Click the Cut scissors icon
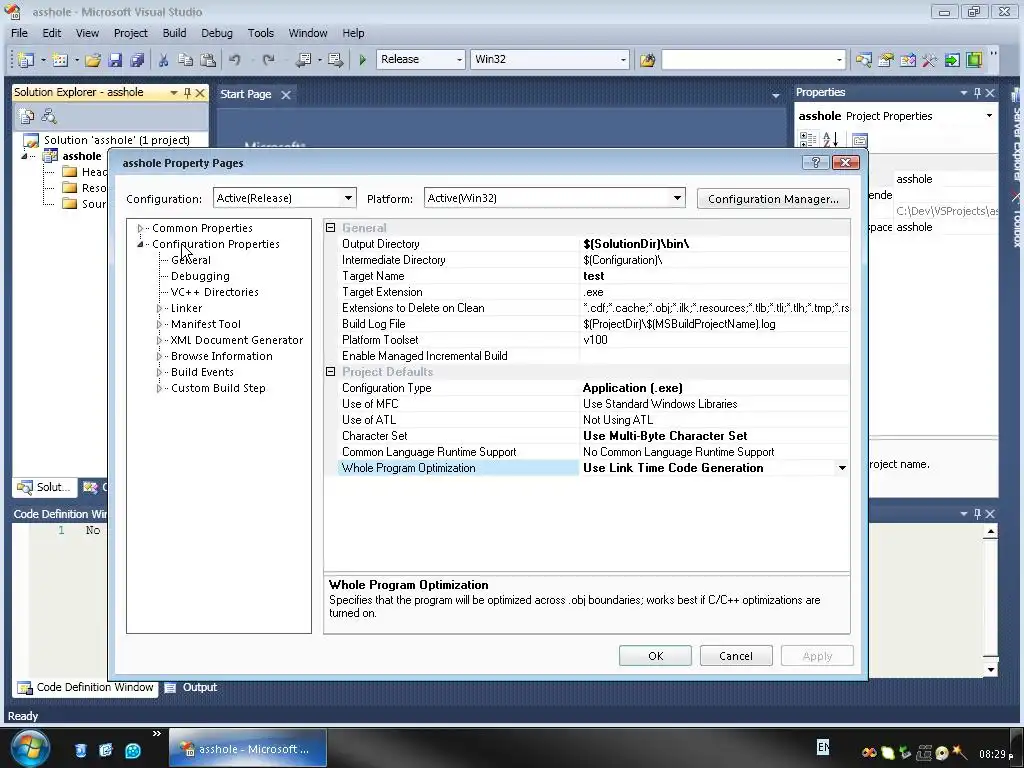This screenshot has width=1024, height=768. point(163,59)
